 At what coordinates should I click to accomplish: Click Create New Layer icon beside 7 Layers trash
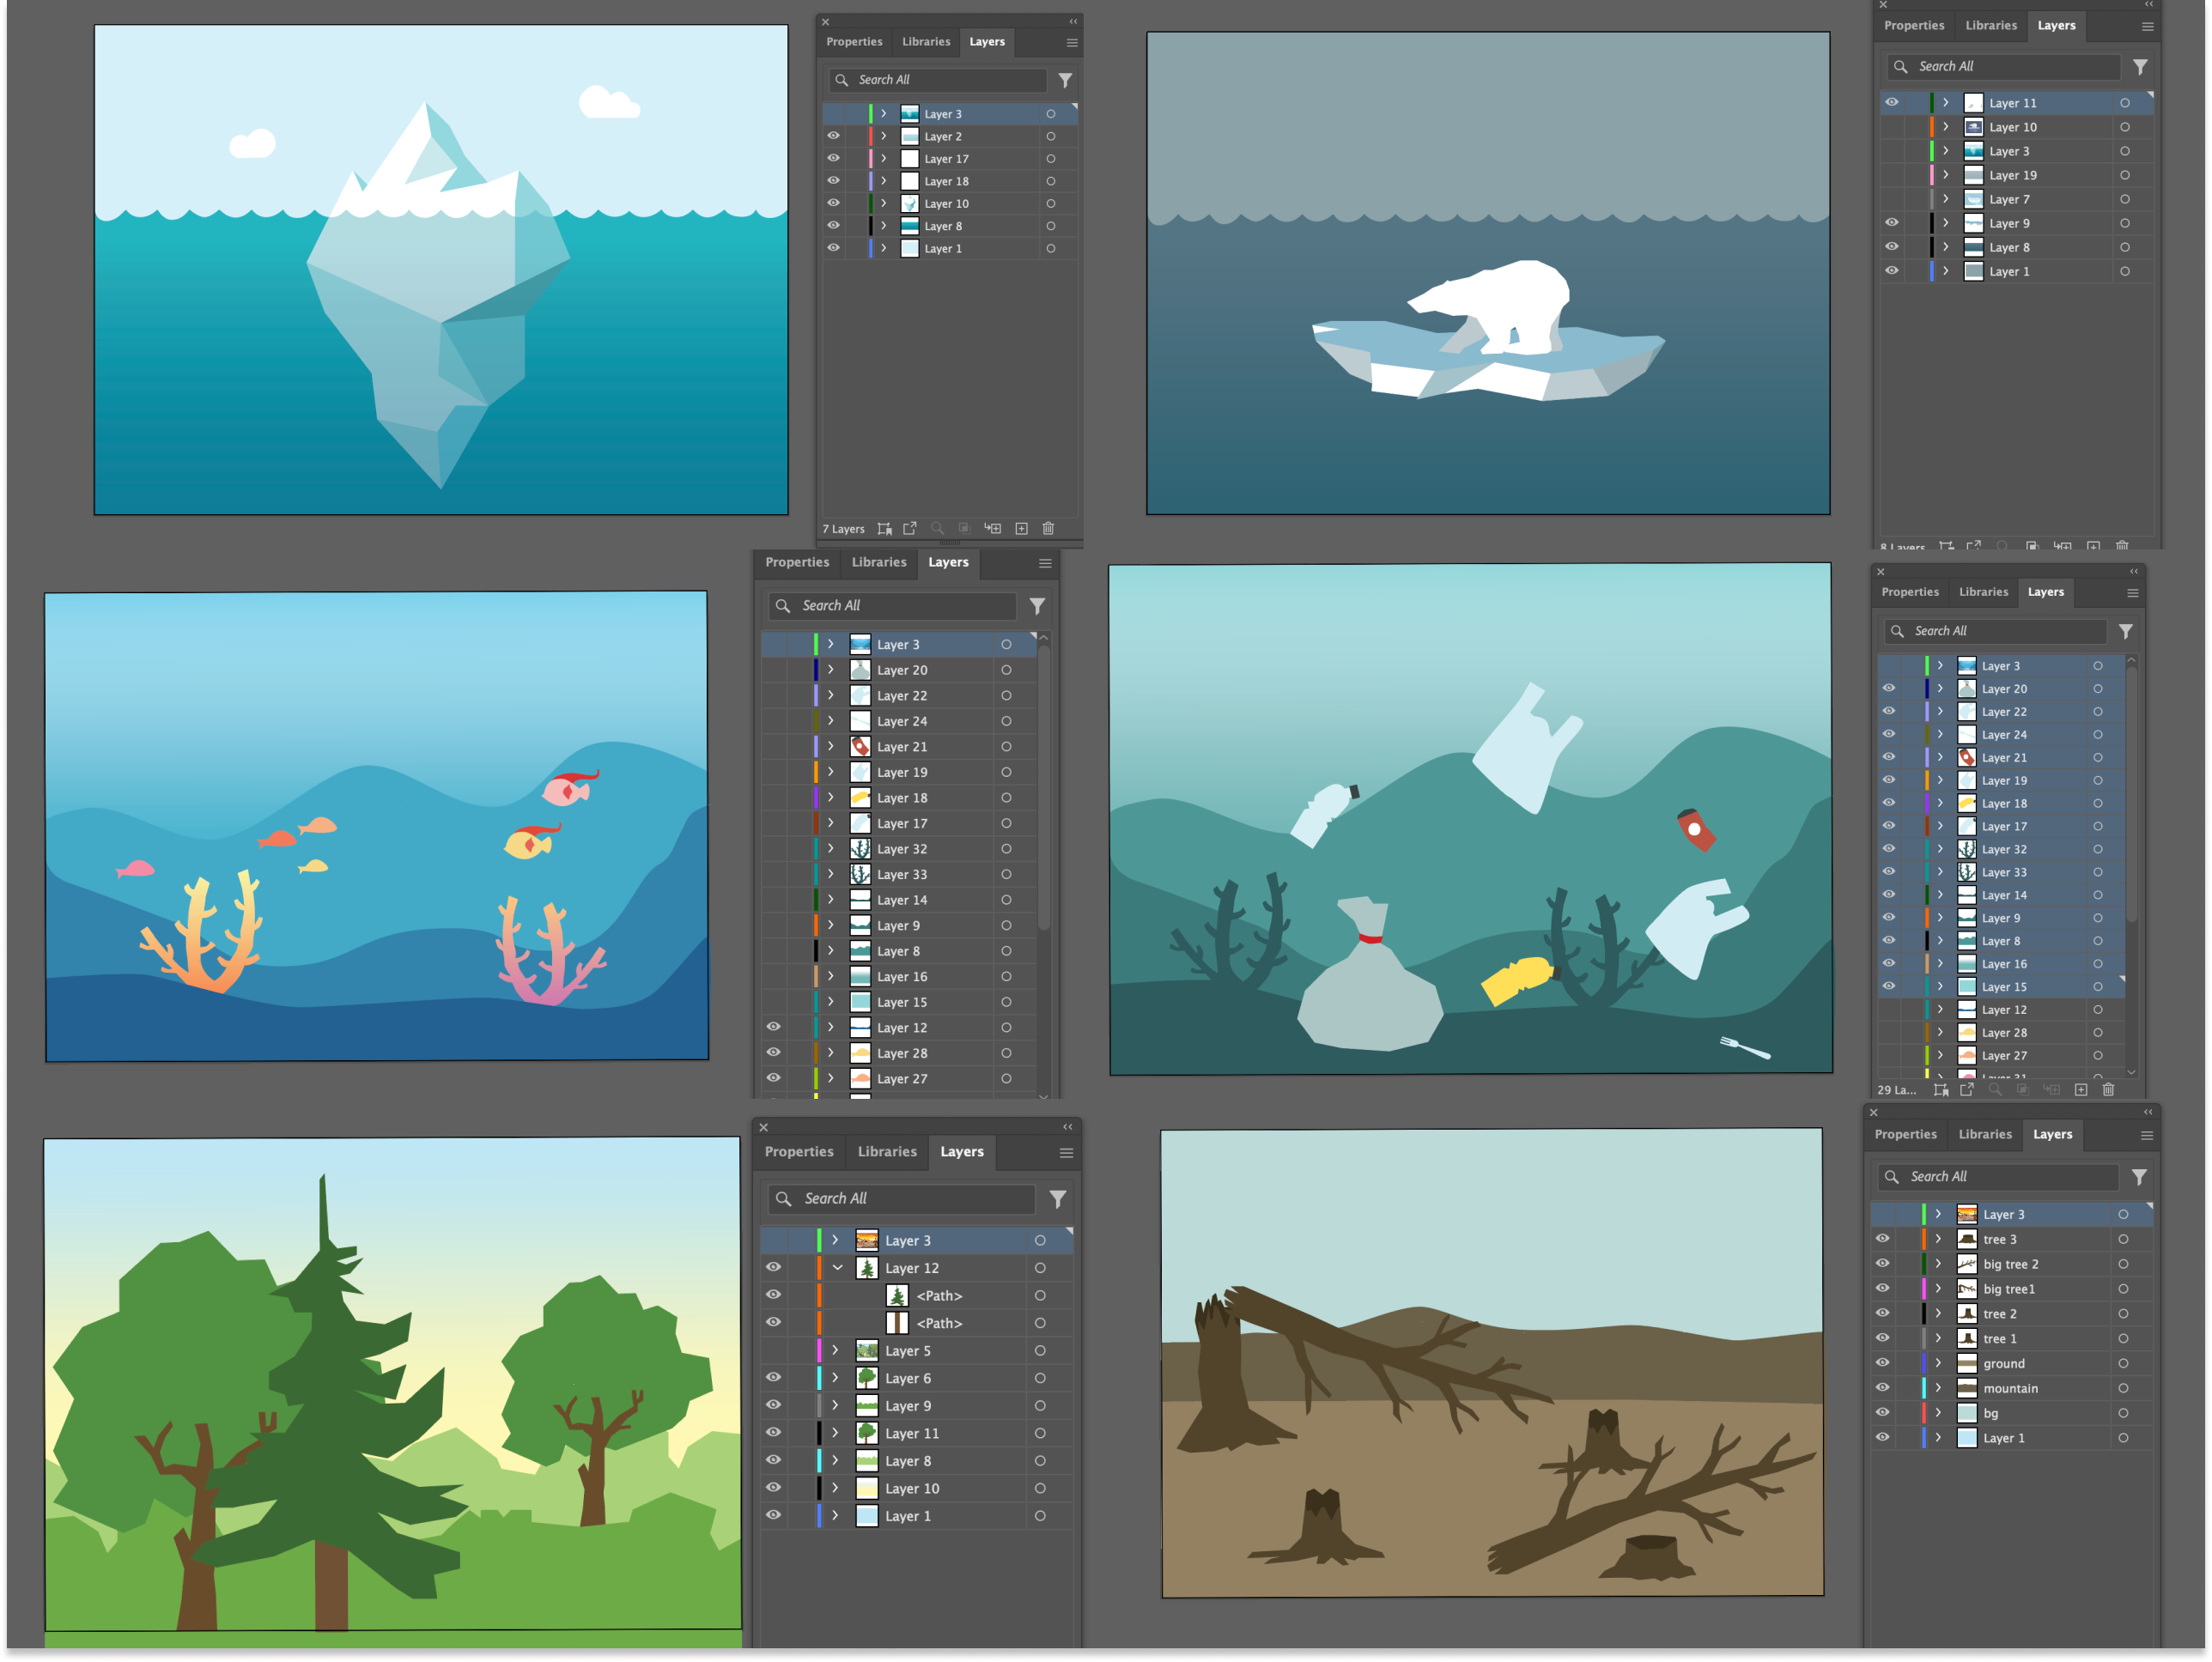pos(1021,528)
